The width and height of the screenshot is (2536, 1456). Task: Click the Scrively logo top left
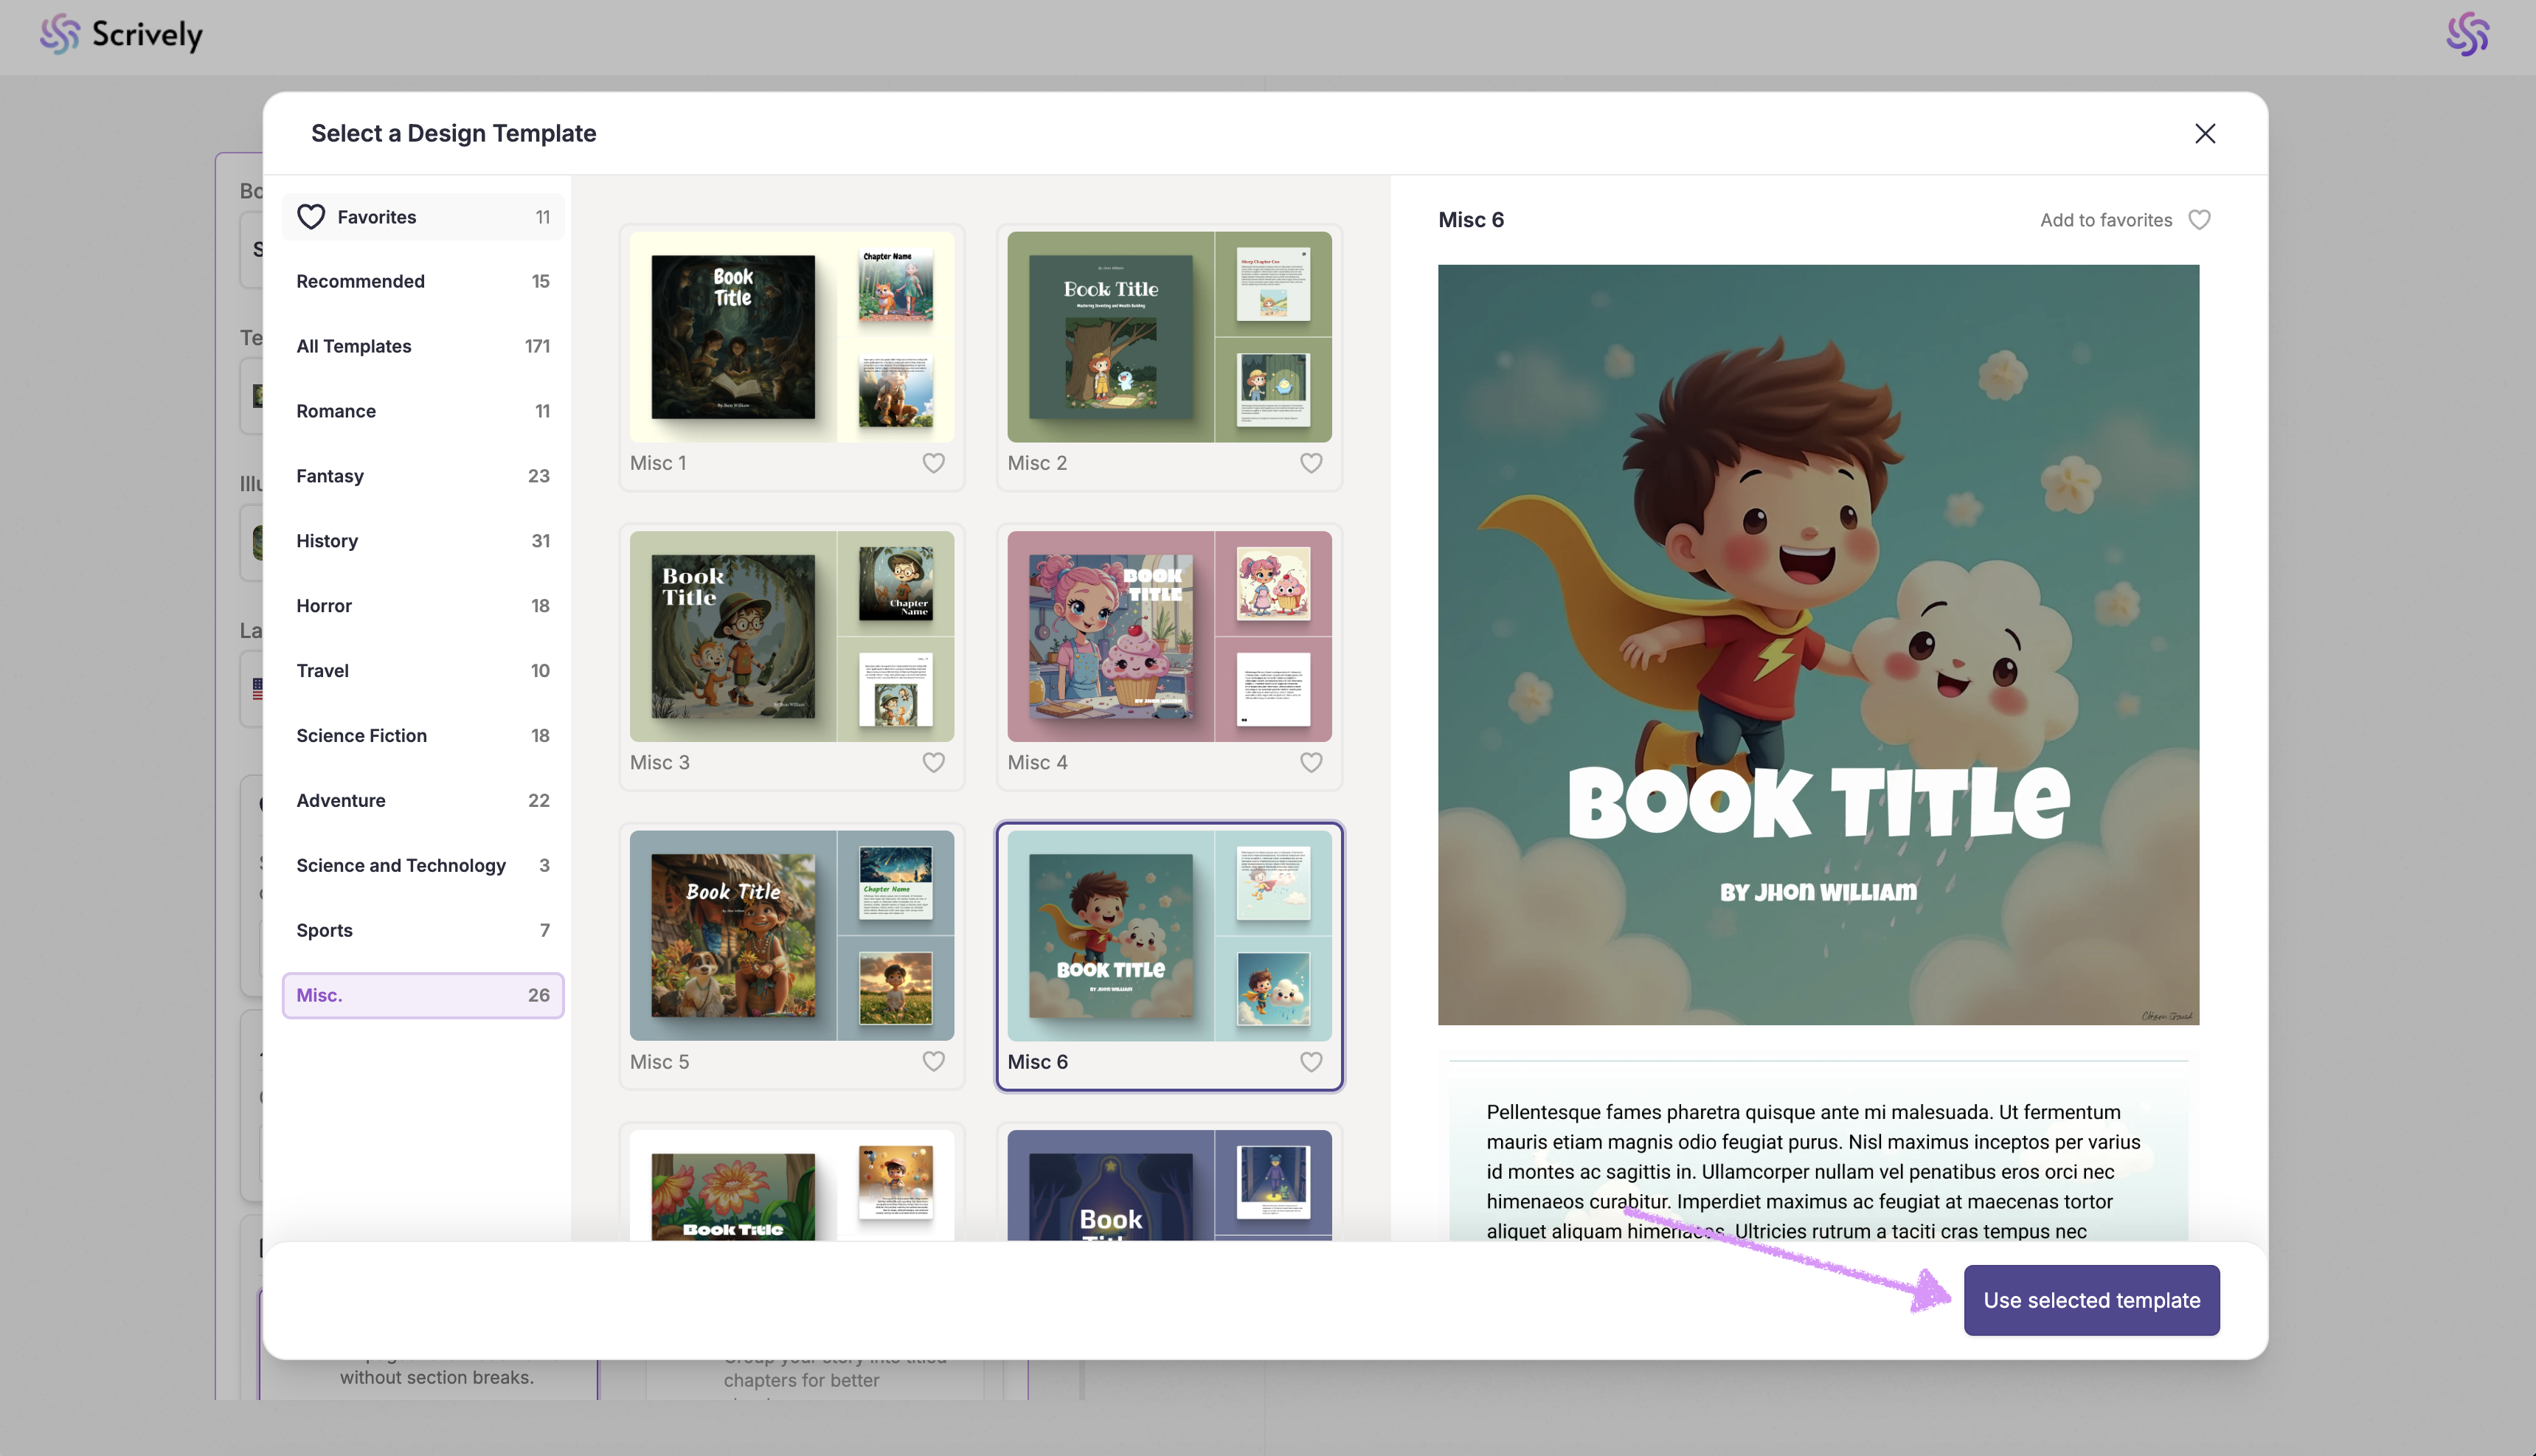pos(121,35)
